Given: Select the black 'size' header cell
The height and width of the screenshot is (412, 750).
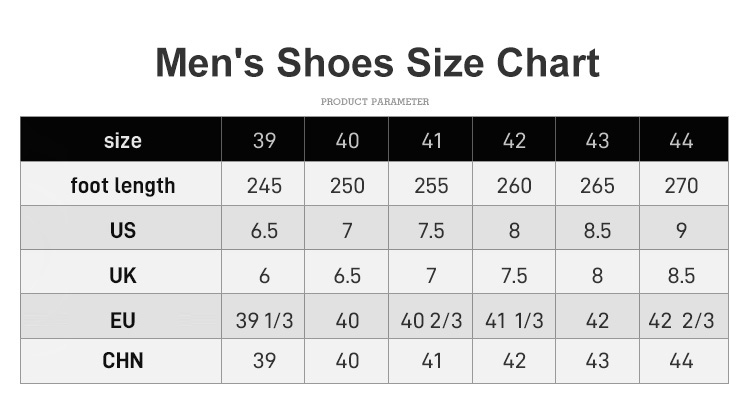Looking at the screenshot, I should pos(122,140).
